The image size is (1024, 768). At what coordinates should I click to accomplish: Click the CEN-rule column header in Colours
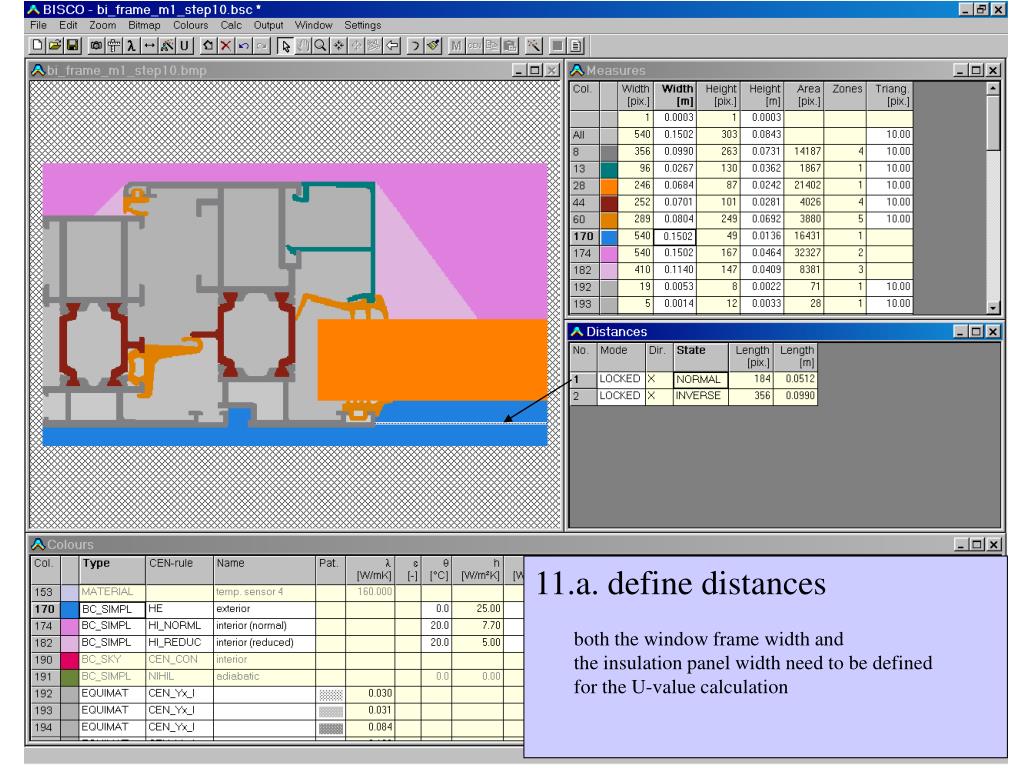(180, 569)
